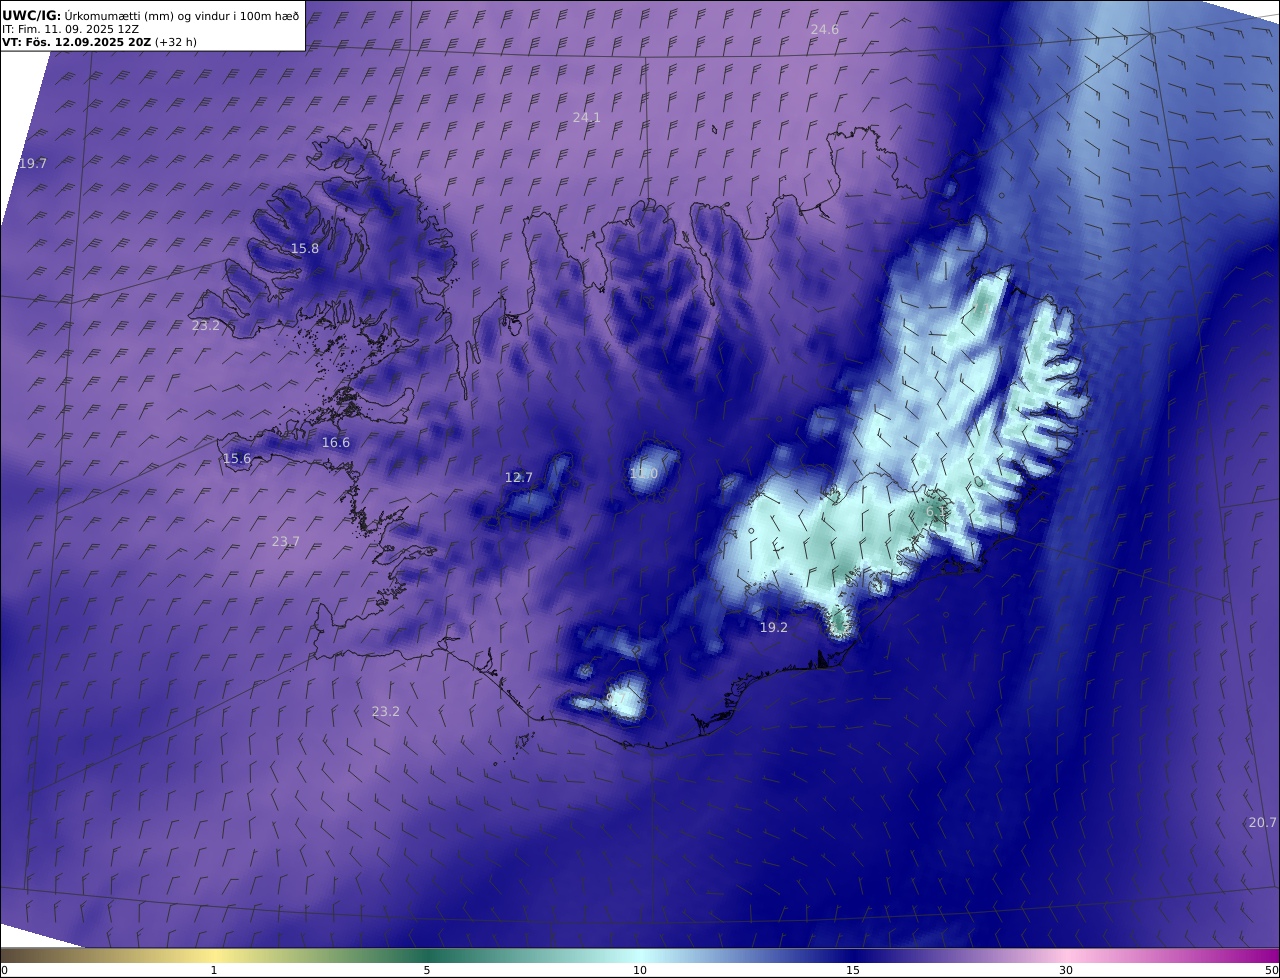
Task: Click the colorbar tick label 5
Action: (427, 970)
